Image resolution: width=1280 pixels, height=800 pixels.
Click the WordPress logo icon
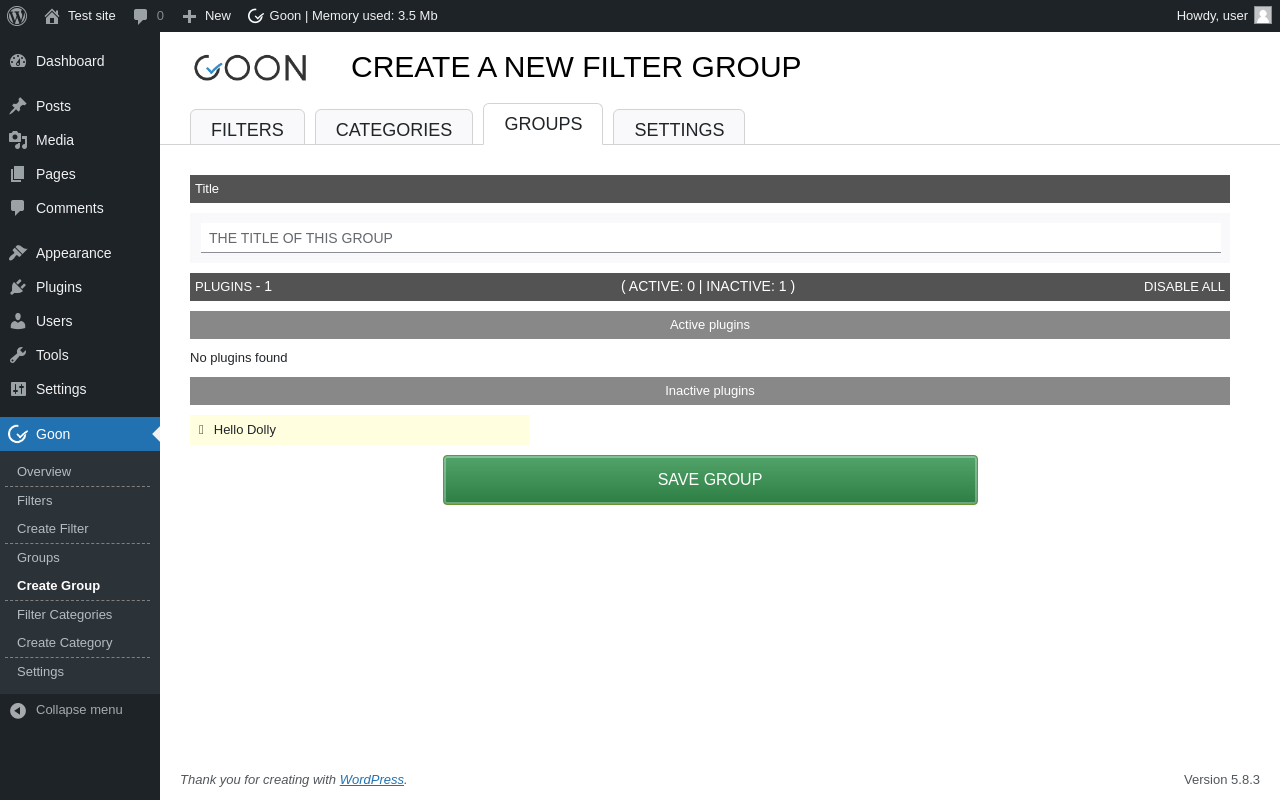point(17,16)
